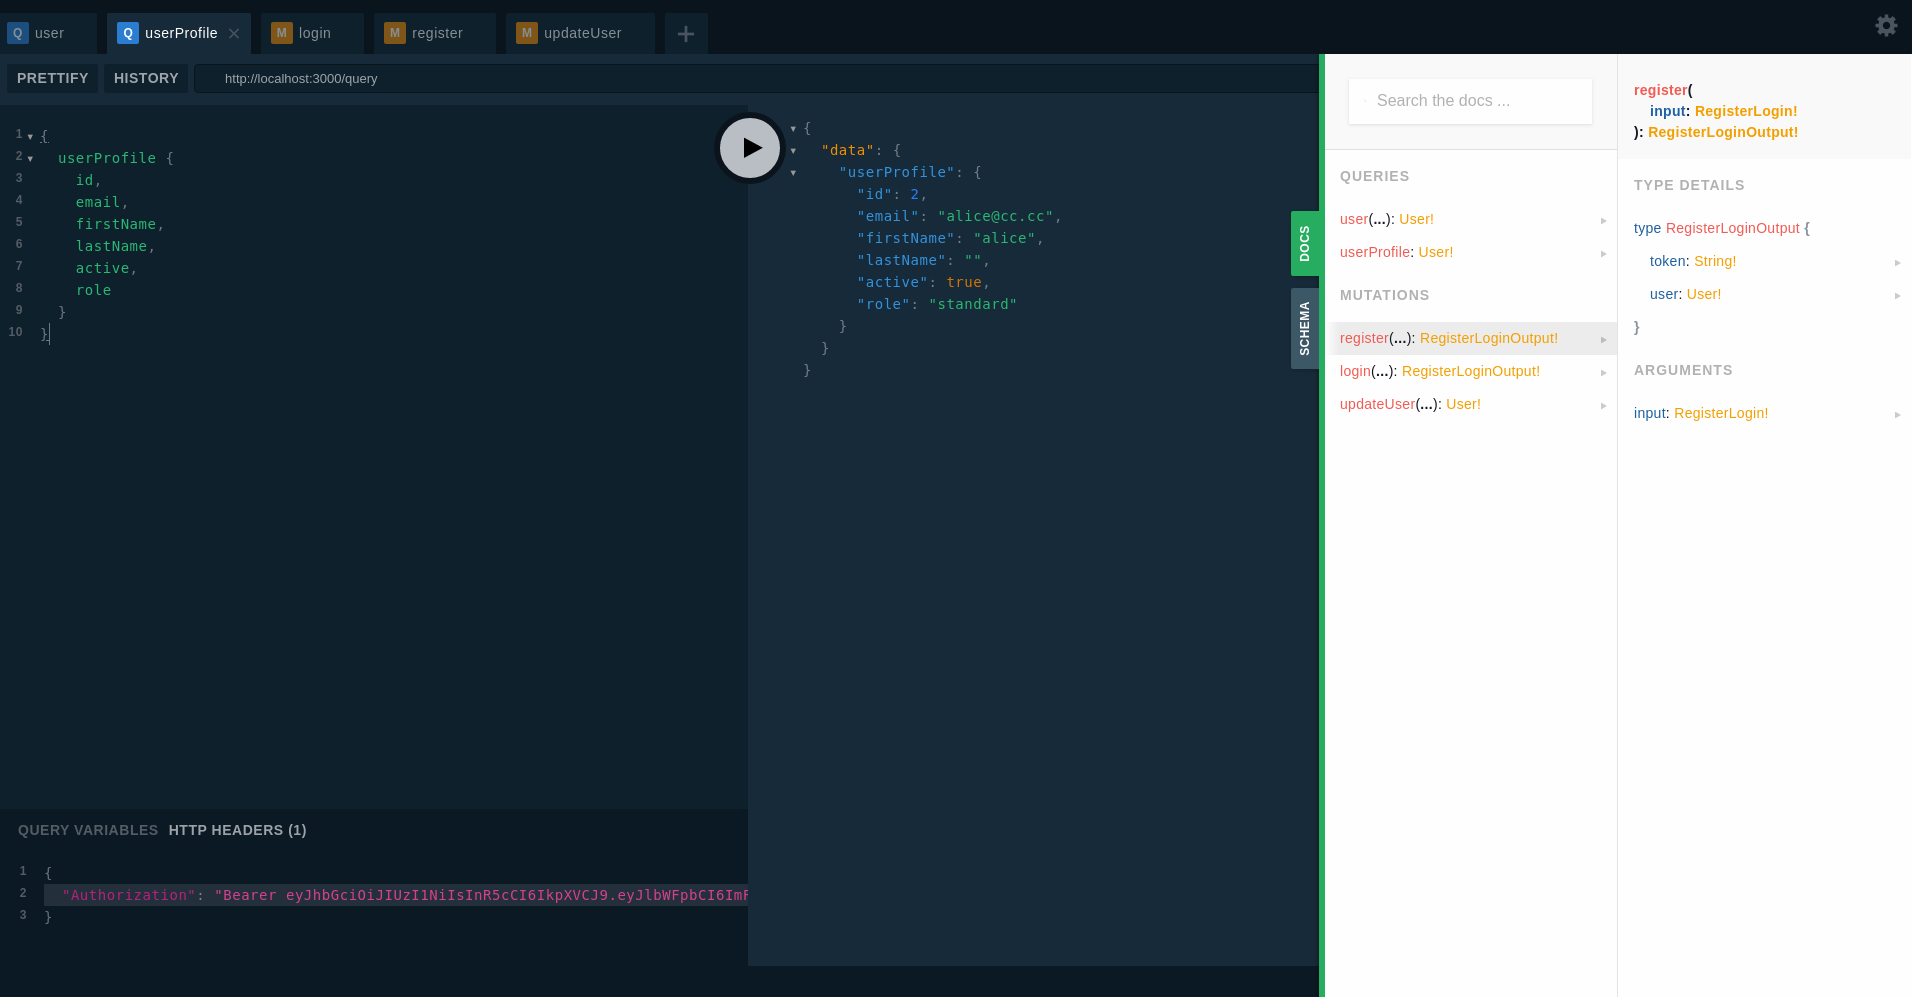The height and width of the screenshot is (997, 1912).
Task: Open the SCHEMA side tab
Action: coord(1305,328)
